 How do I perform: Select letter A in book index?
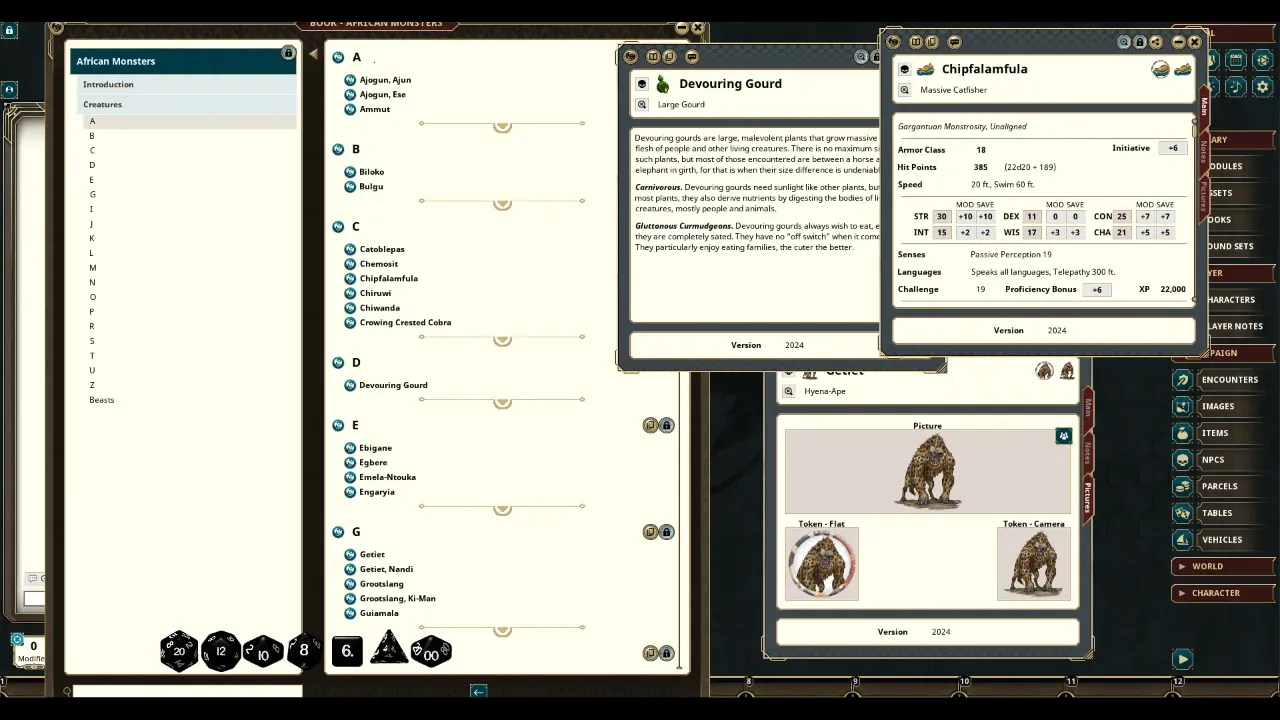pyautogui.click(x=190, y=121)
